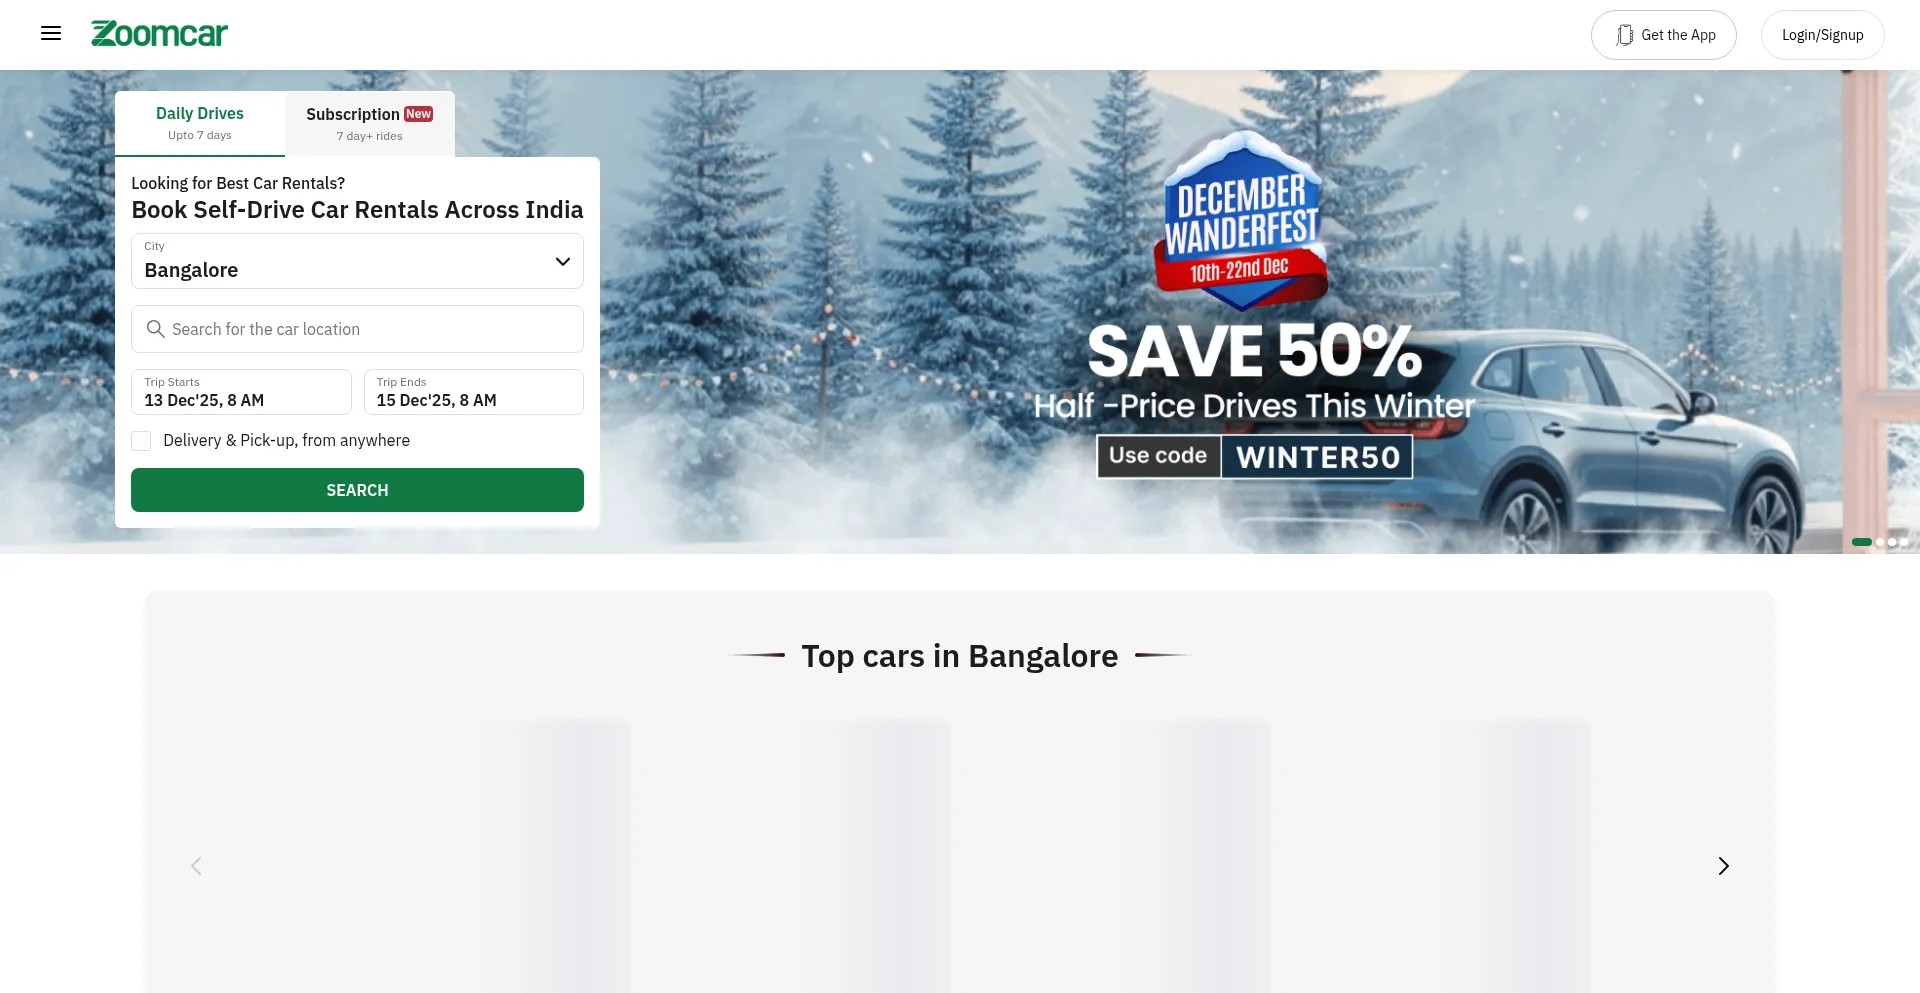Open Login/Signup

tap(1822, 35)
